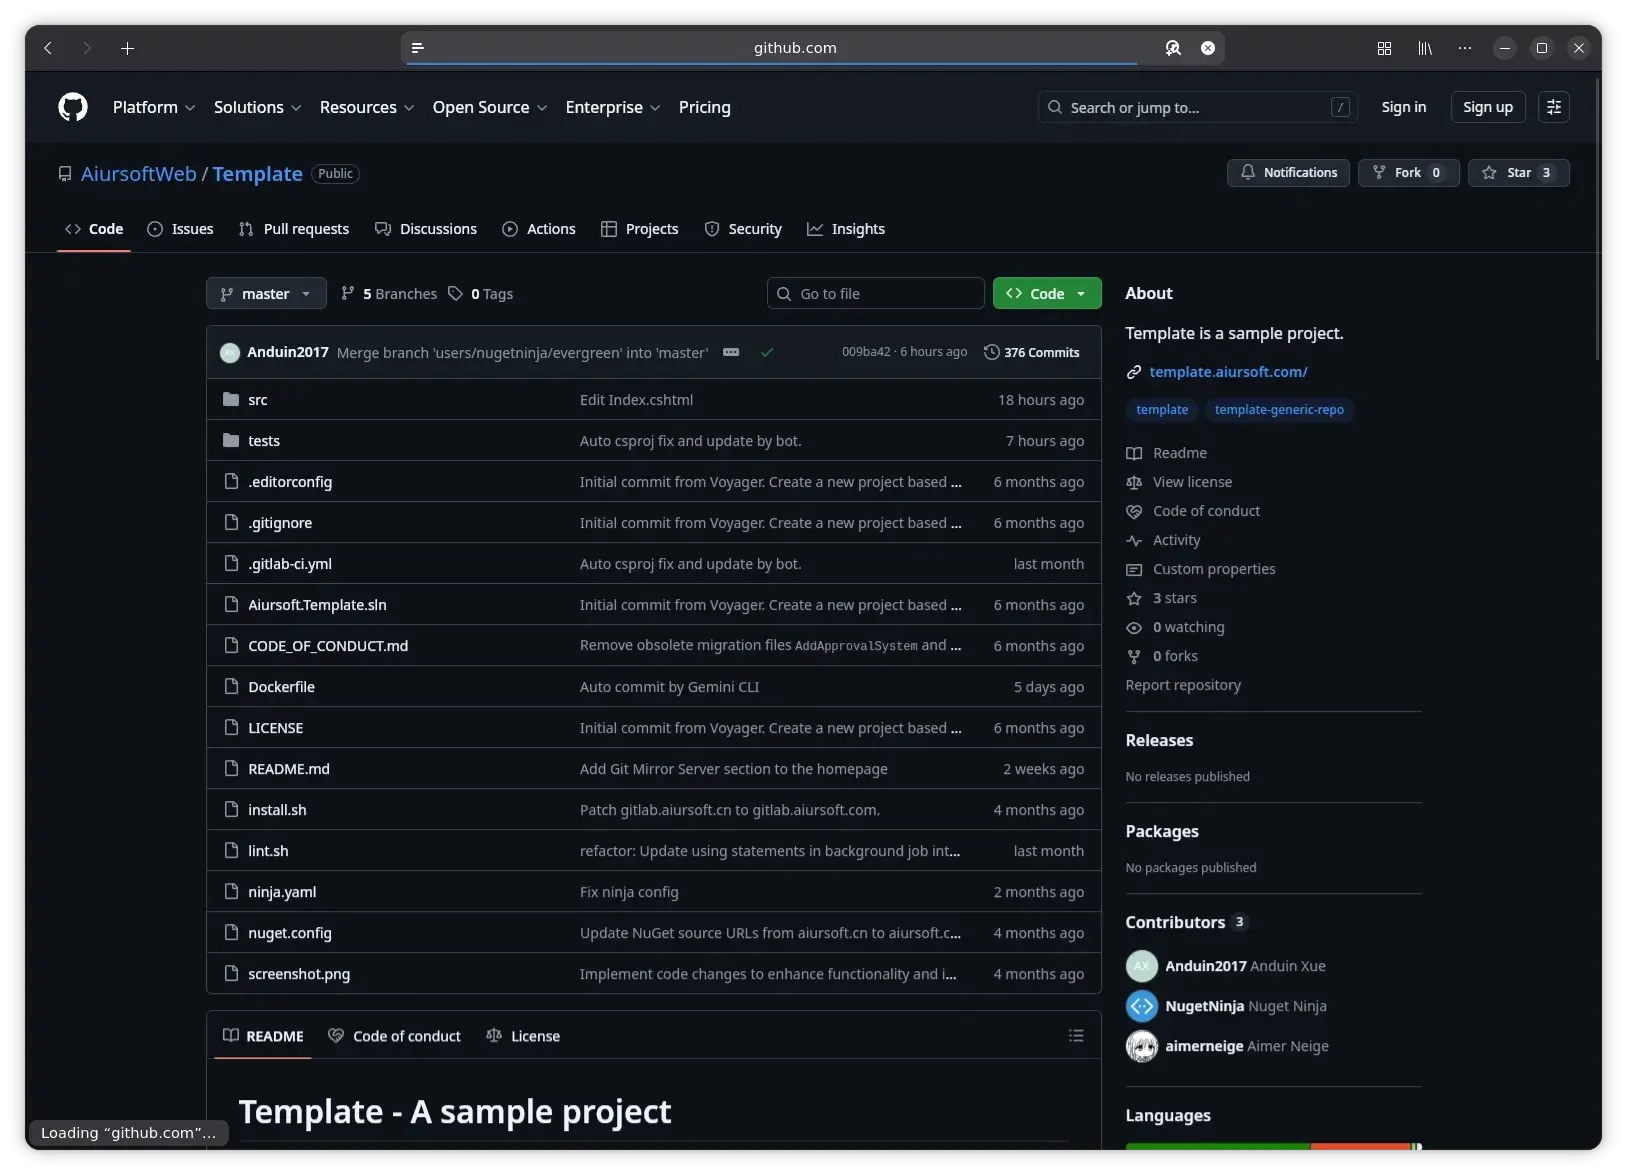
Task: Open template.aiursoft.com link
Action: (x=1228, y=371)
